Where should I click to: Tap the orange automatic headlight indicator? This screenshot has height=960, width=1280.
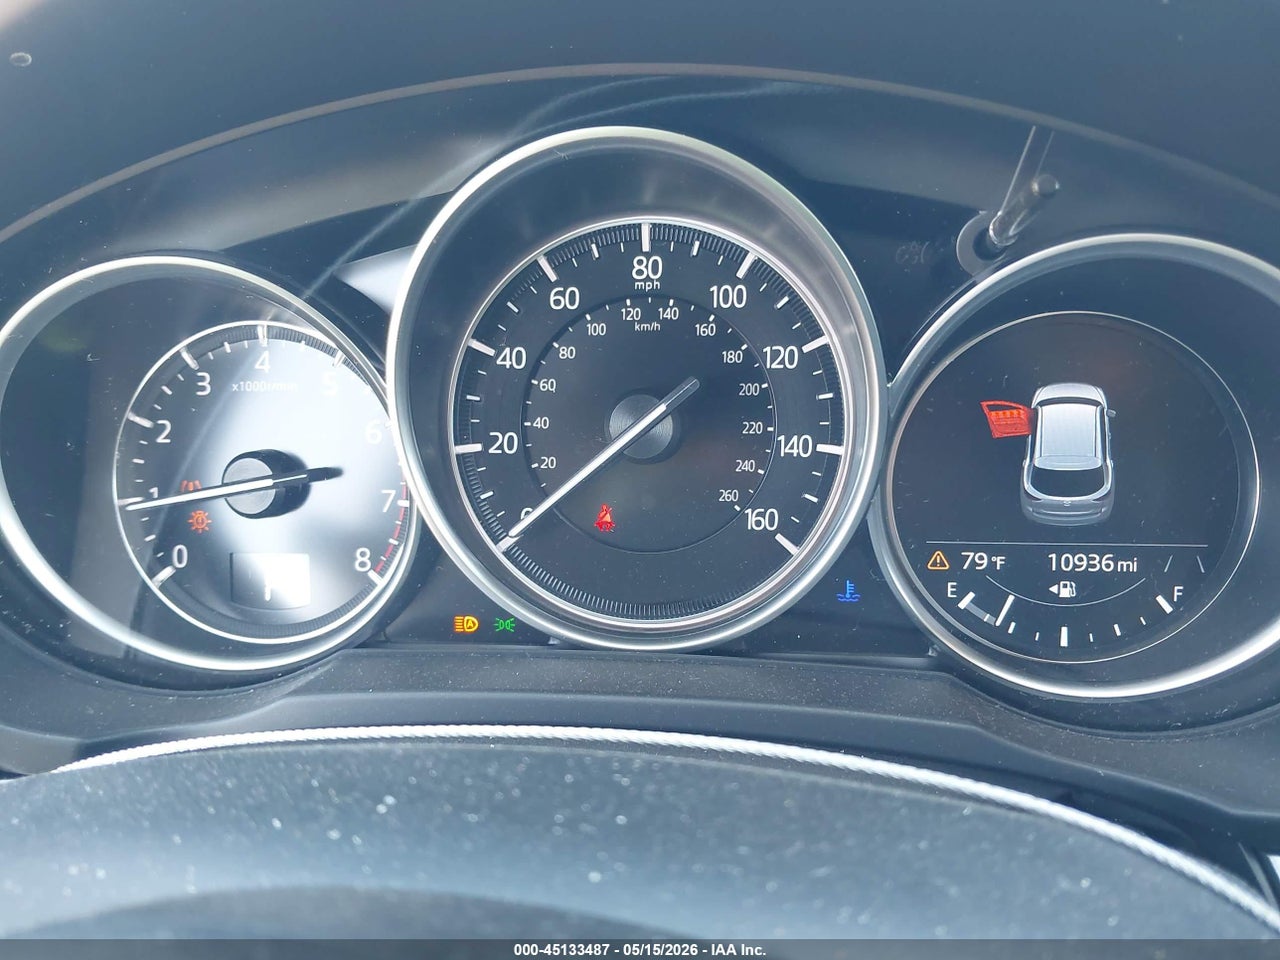click(466, 625)
